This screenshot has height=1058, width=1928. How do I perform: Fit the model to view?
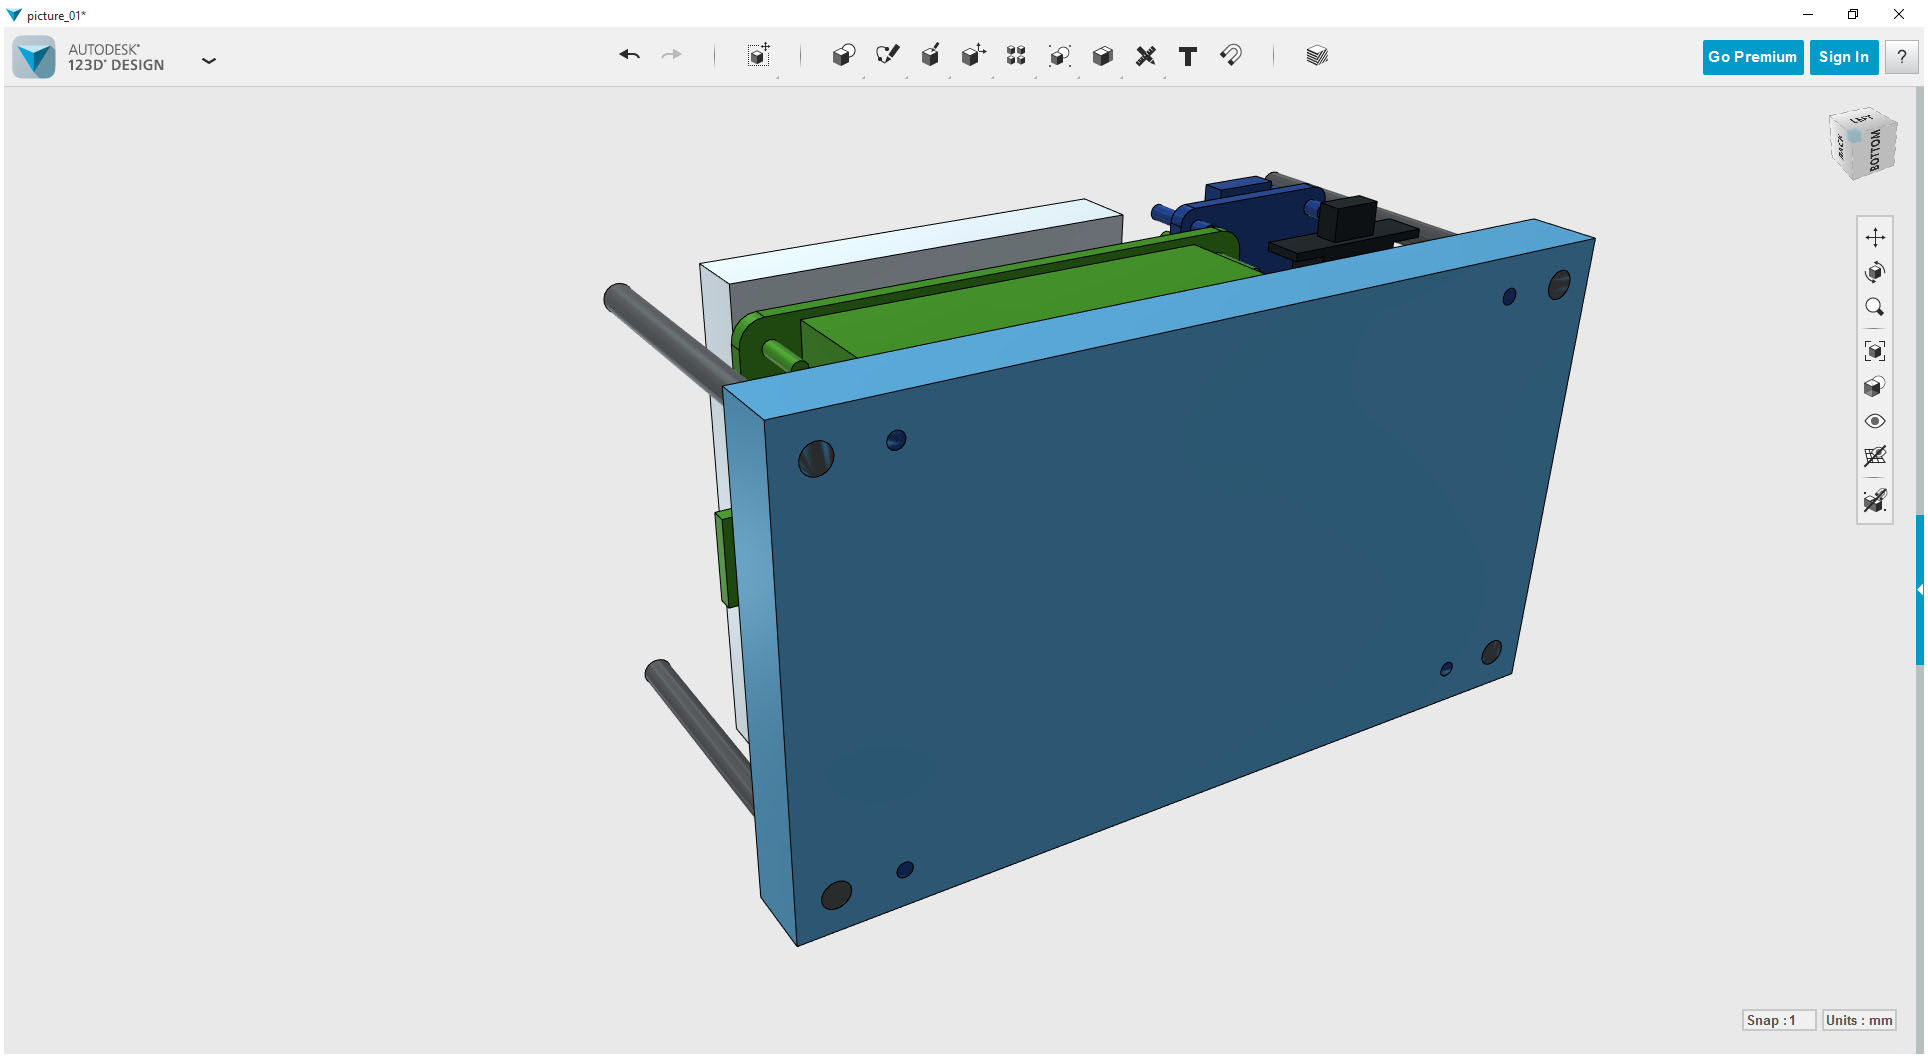click(x=1875, y=351)
